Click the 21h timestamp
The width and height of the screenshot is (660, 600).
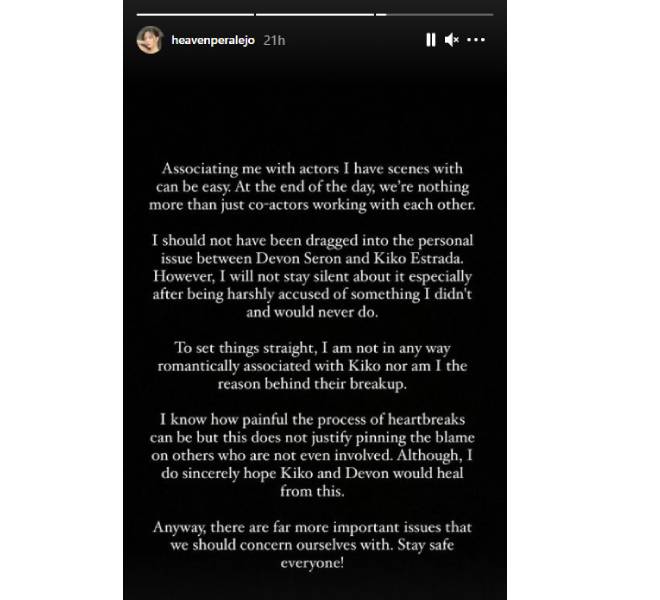[274, 40]
